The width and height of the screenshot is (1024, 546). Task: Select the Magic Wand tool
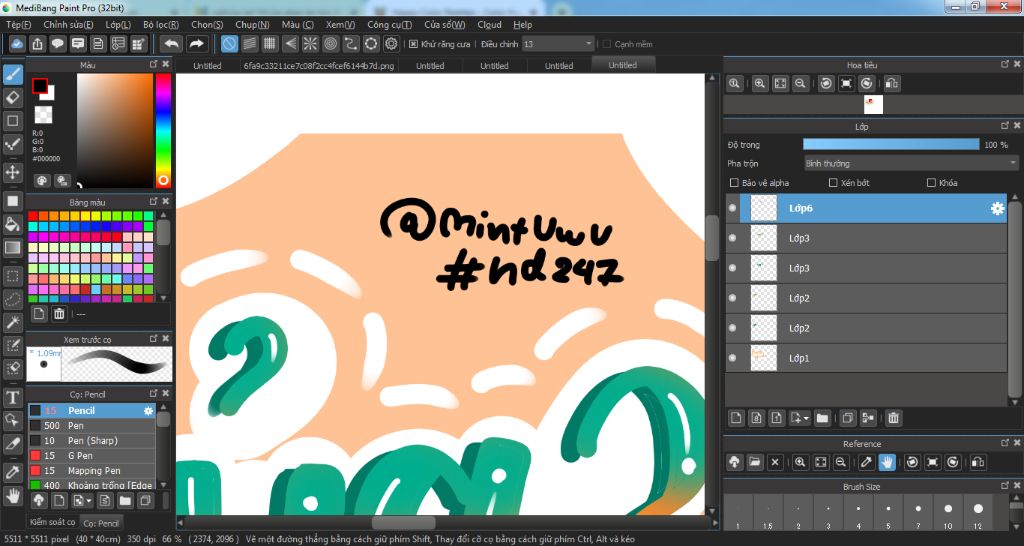[12, 322]
